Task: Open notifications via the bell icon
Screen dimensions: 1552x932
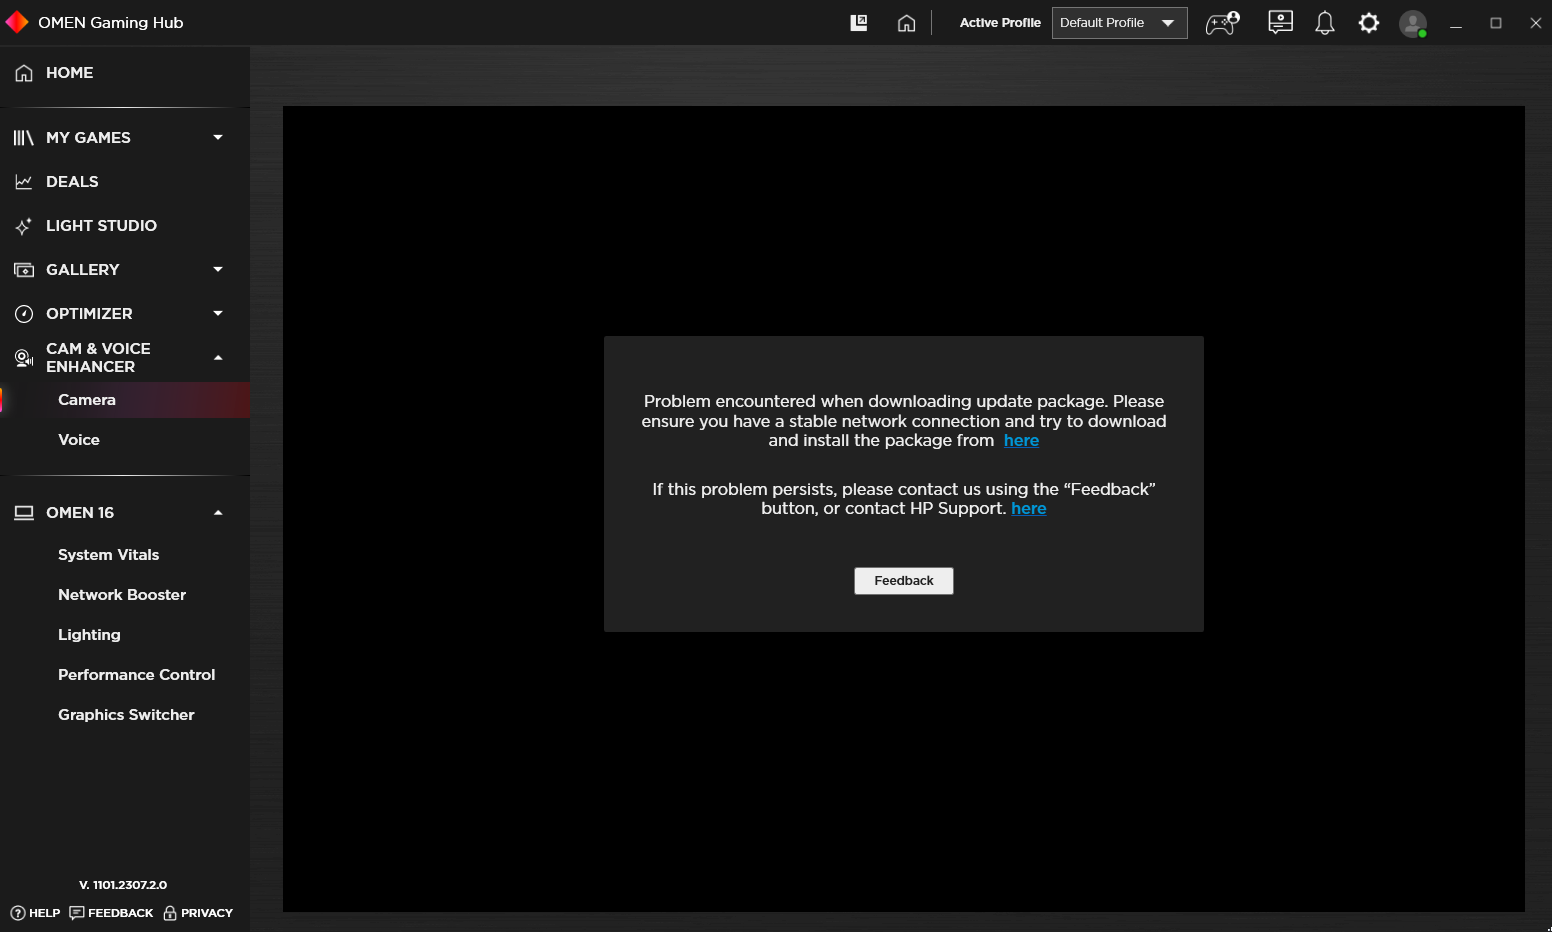Action: [x=1324, y=22]
